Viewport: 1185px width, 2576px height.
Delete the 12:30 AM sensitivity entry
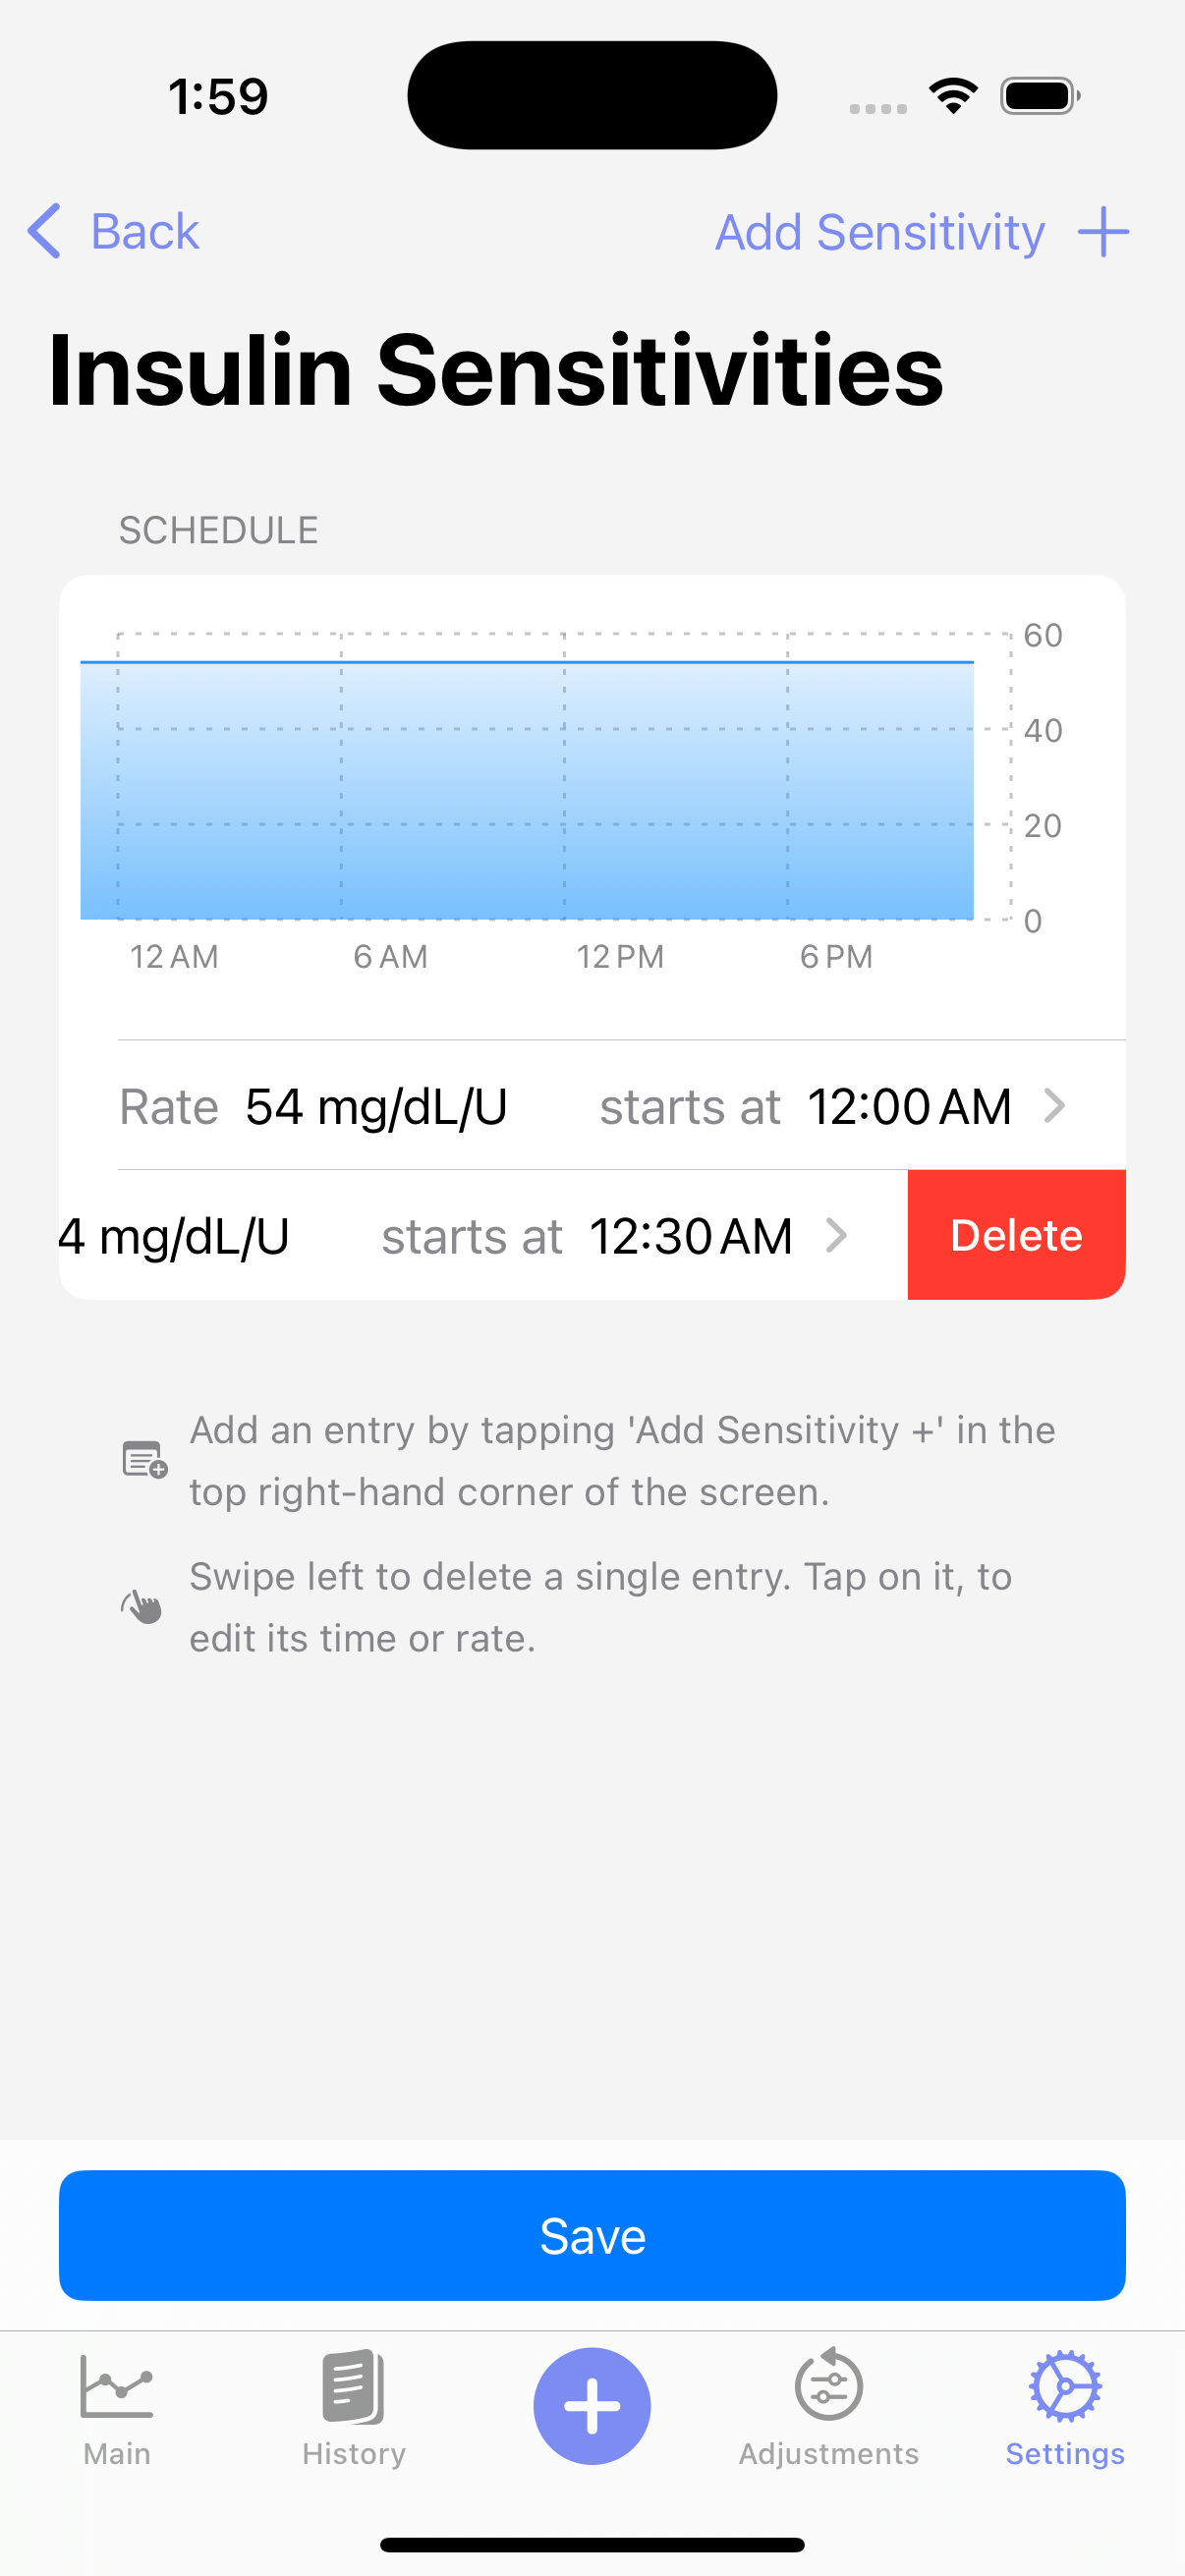(x=1016, y=1236)
